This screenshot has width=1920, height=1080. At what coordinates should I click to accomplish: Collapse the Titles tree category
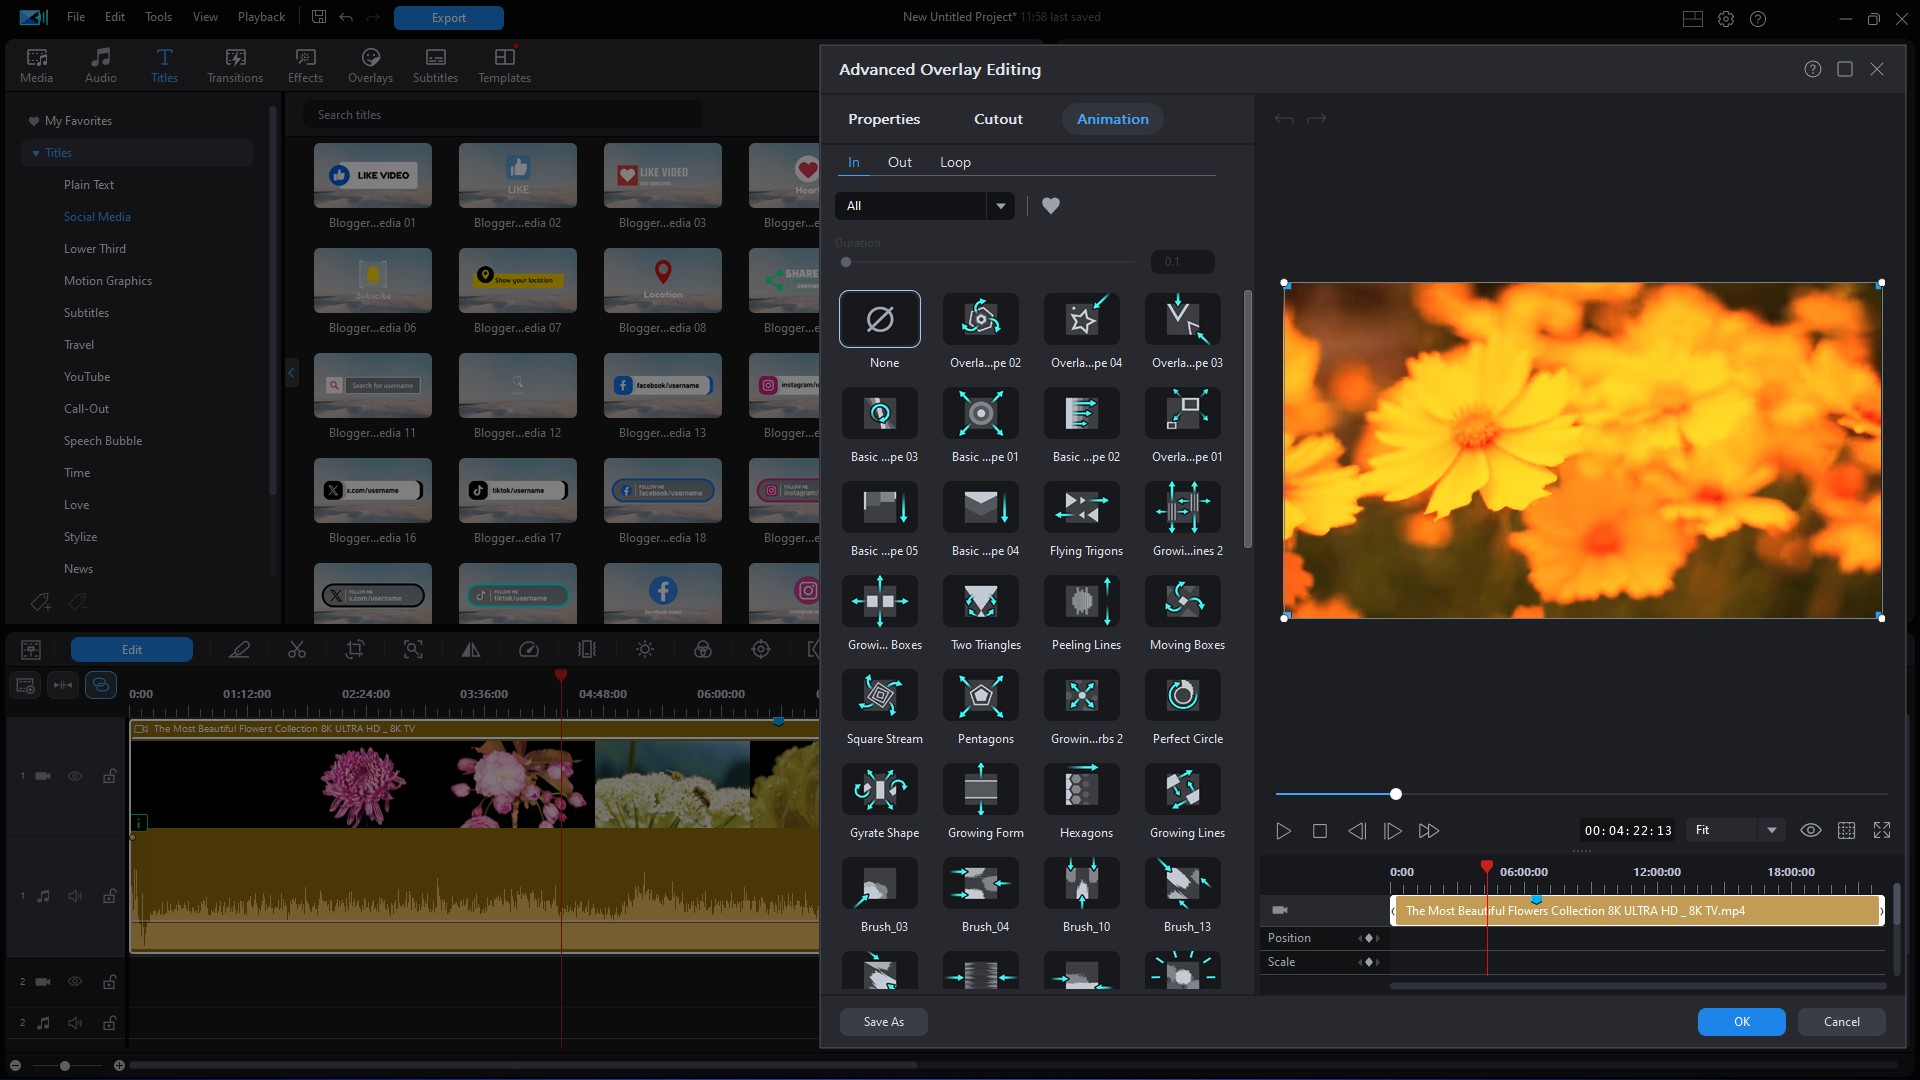pos(36,153)
